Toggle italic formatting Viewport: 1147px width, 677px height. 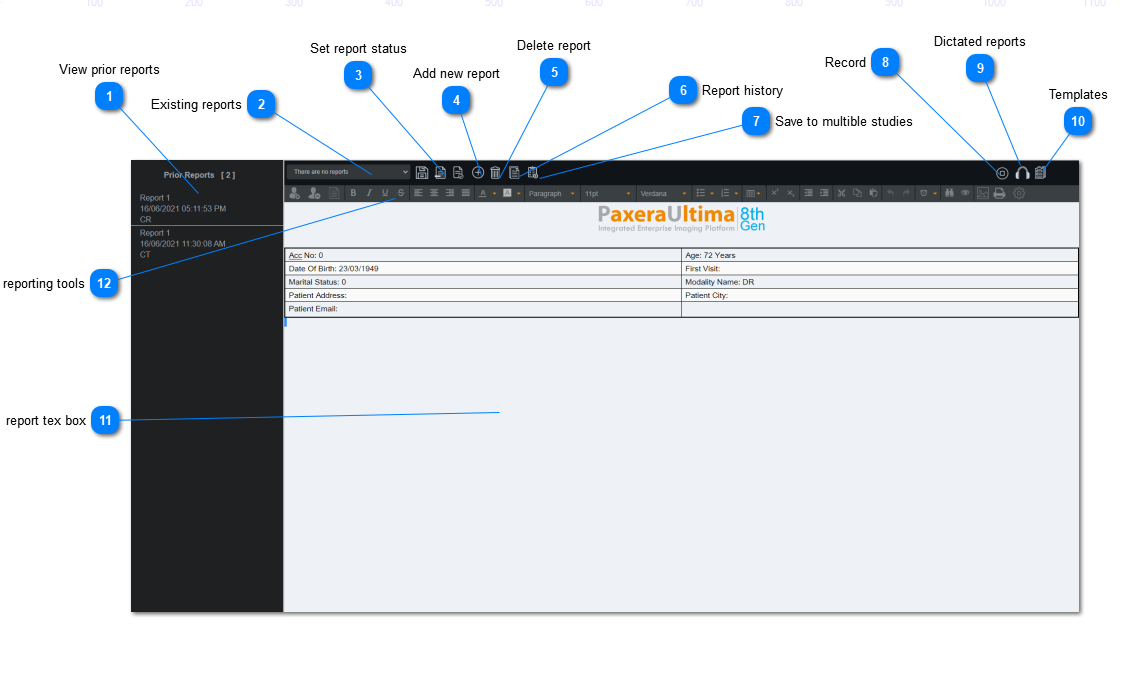[368, 193]
